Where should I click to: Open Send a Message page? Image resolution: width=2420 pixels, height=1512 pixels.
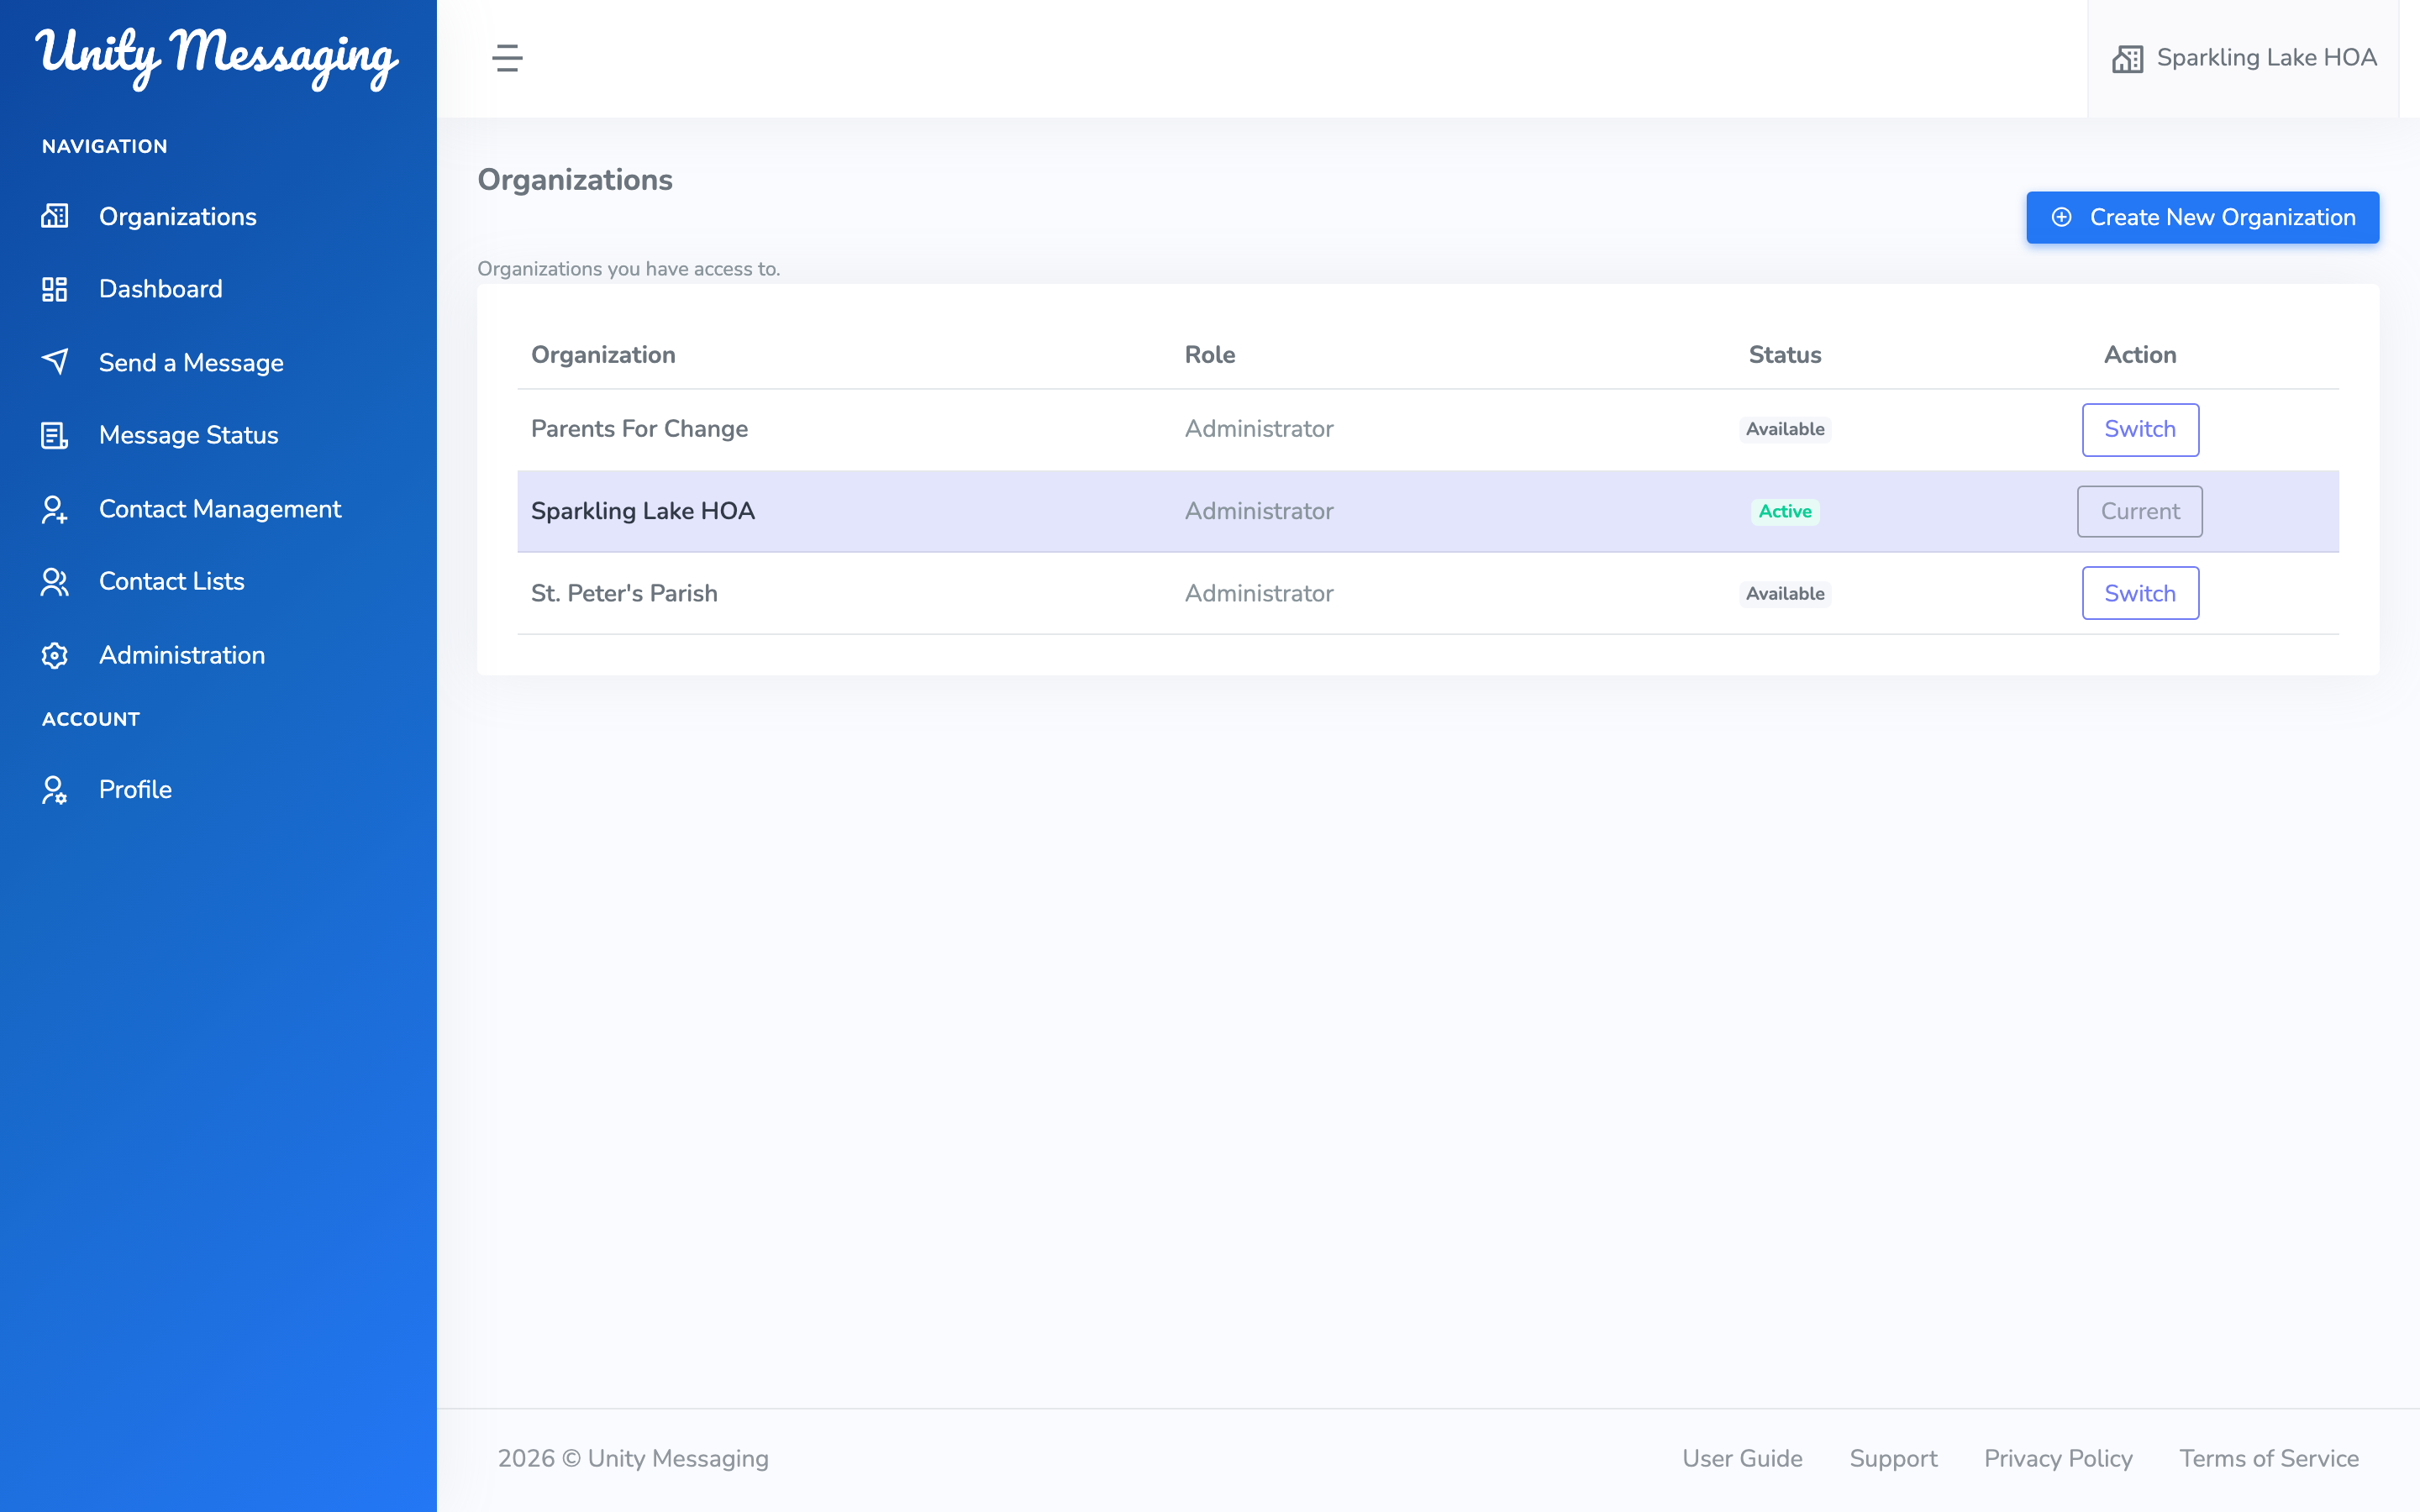click(191, 362)
